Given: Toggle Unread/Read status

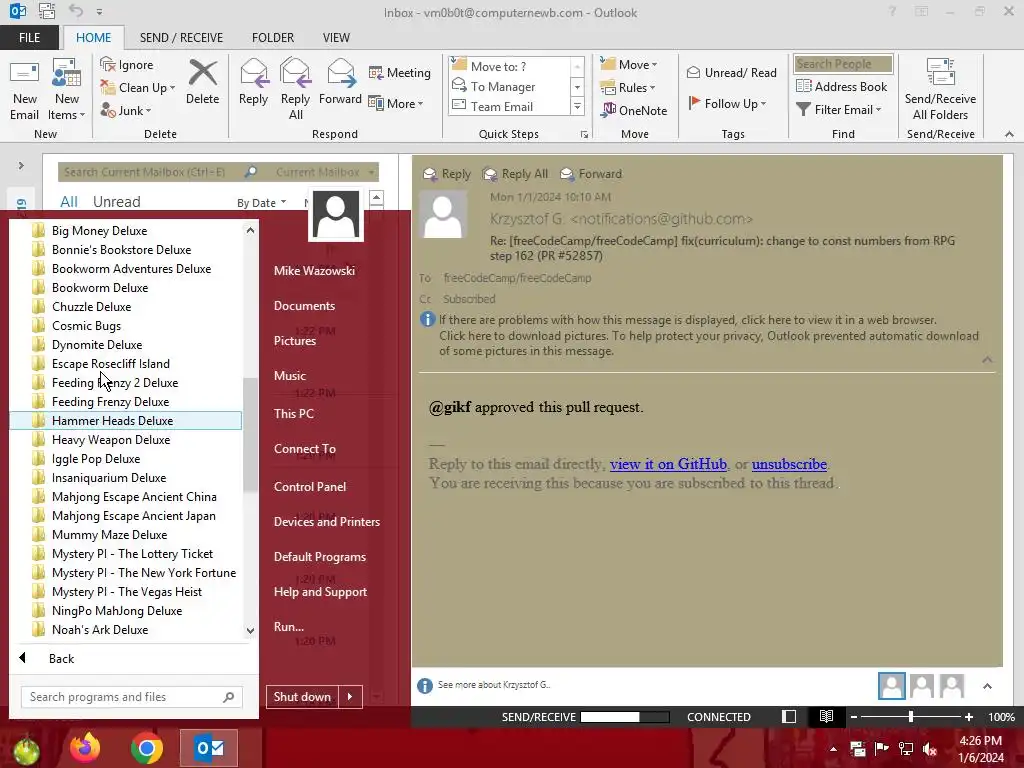Looking at the screenshot, I should click(732, 72).
